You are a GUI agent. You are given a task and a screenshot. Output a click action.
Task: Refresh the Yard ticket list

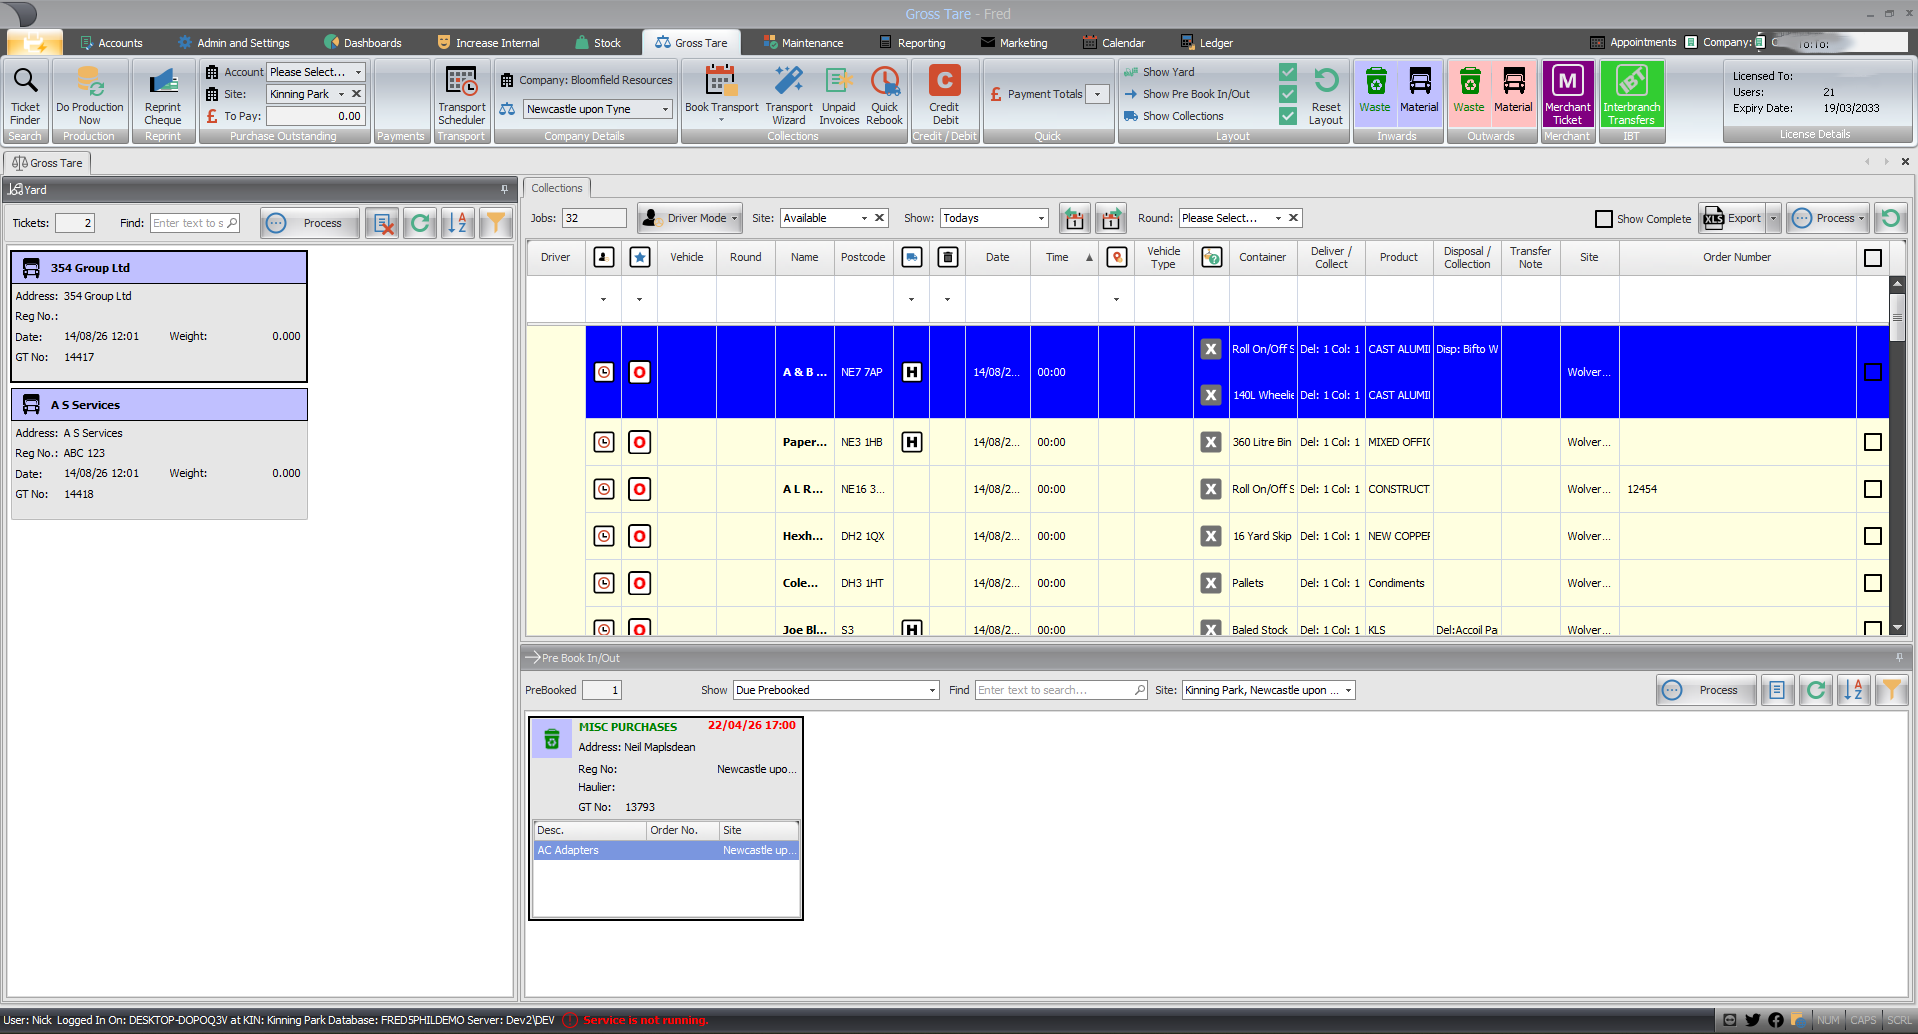coord(420,223)
